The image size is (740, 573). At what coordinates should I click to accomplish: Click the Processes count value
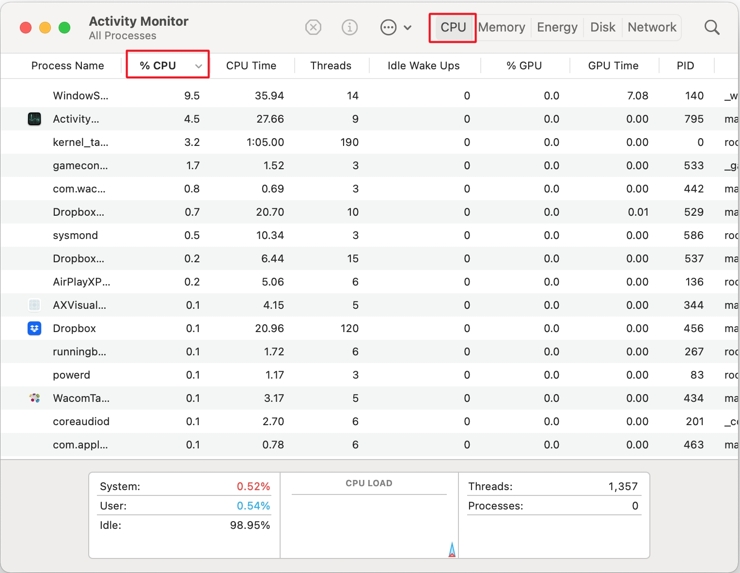635,506
